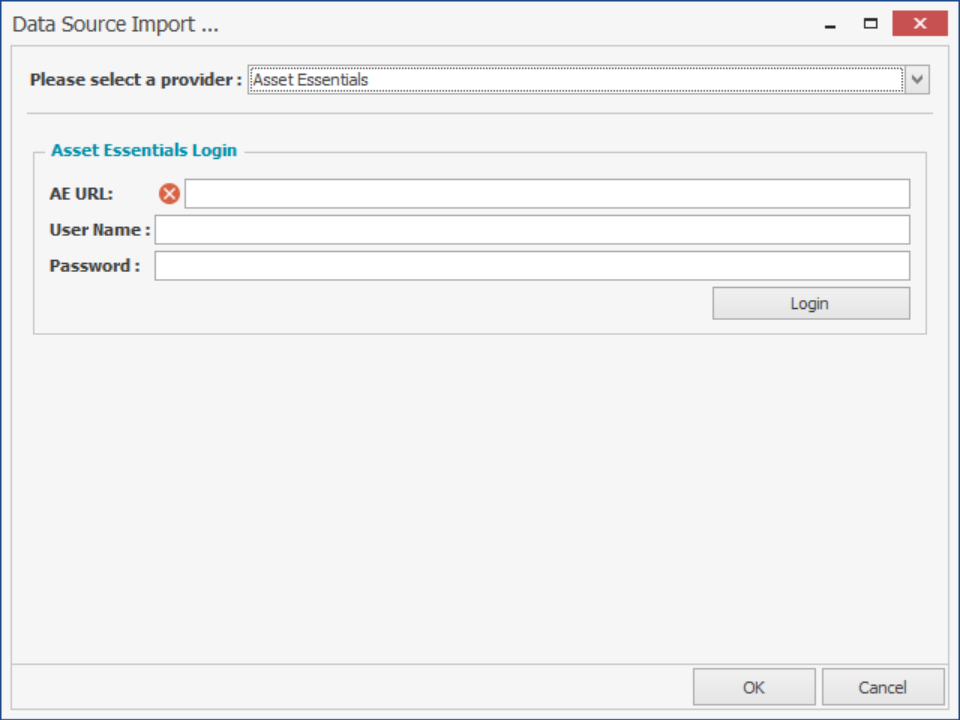Click the 'Please select a provider :' label

click(136, 80)
